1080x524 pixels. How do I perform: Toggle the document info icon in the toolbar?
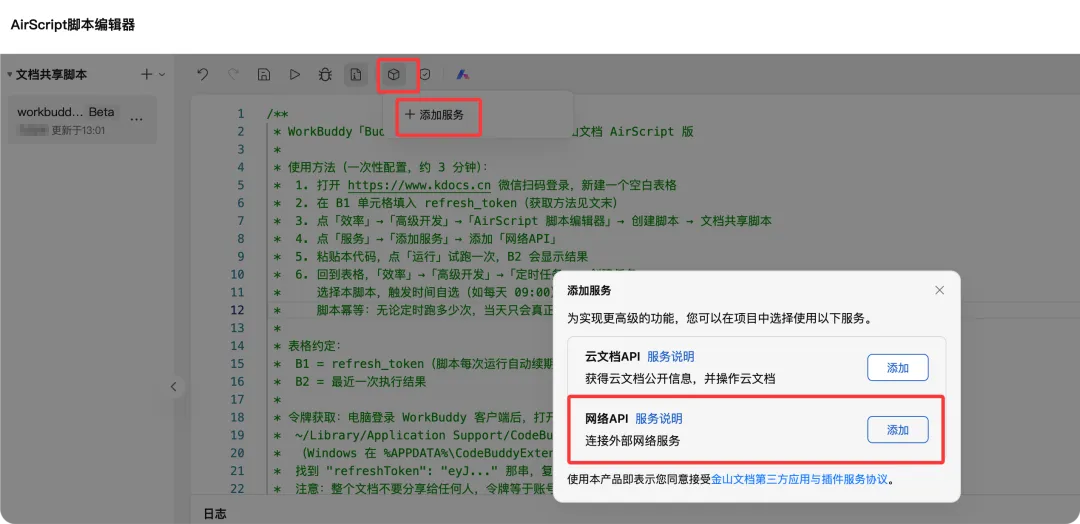[x=355, y=74]
